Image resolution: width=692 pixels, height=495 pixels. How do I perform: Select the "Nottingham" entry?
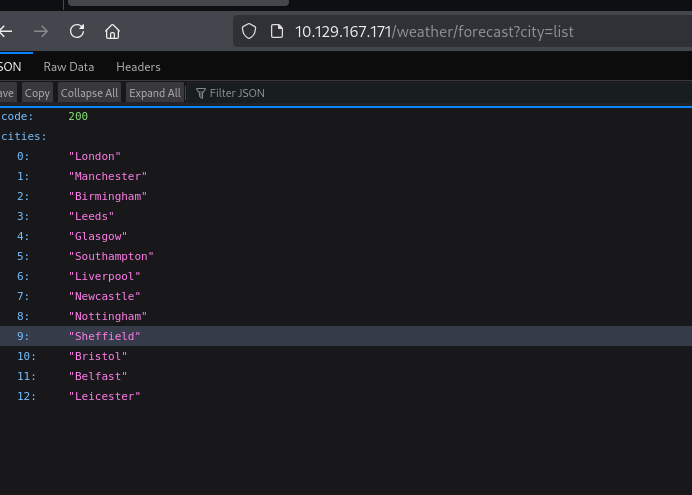[108, 316]
